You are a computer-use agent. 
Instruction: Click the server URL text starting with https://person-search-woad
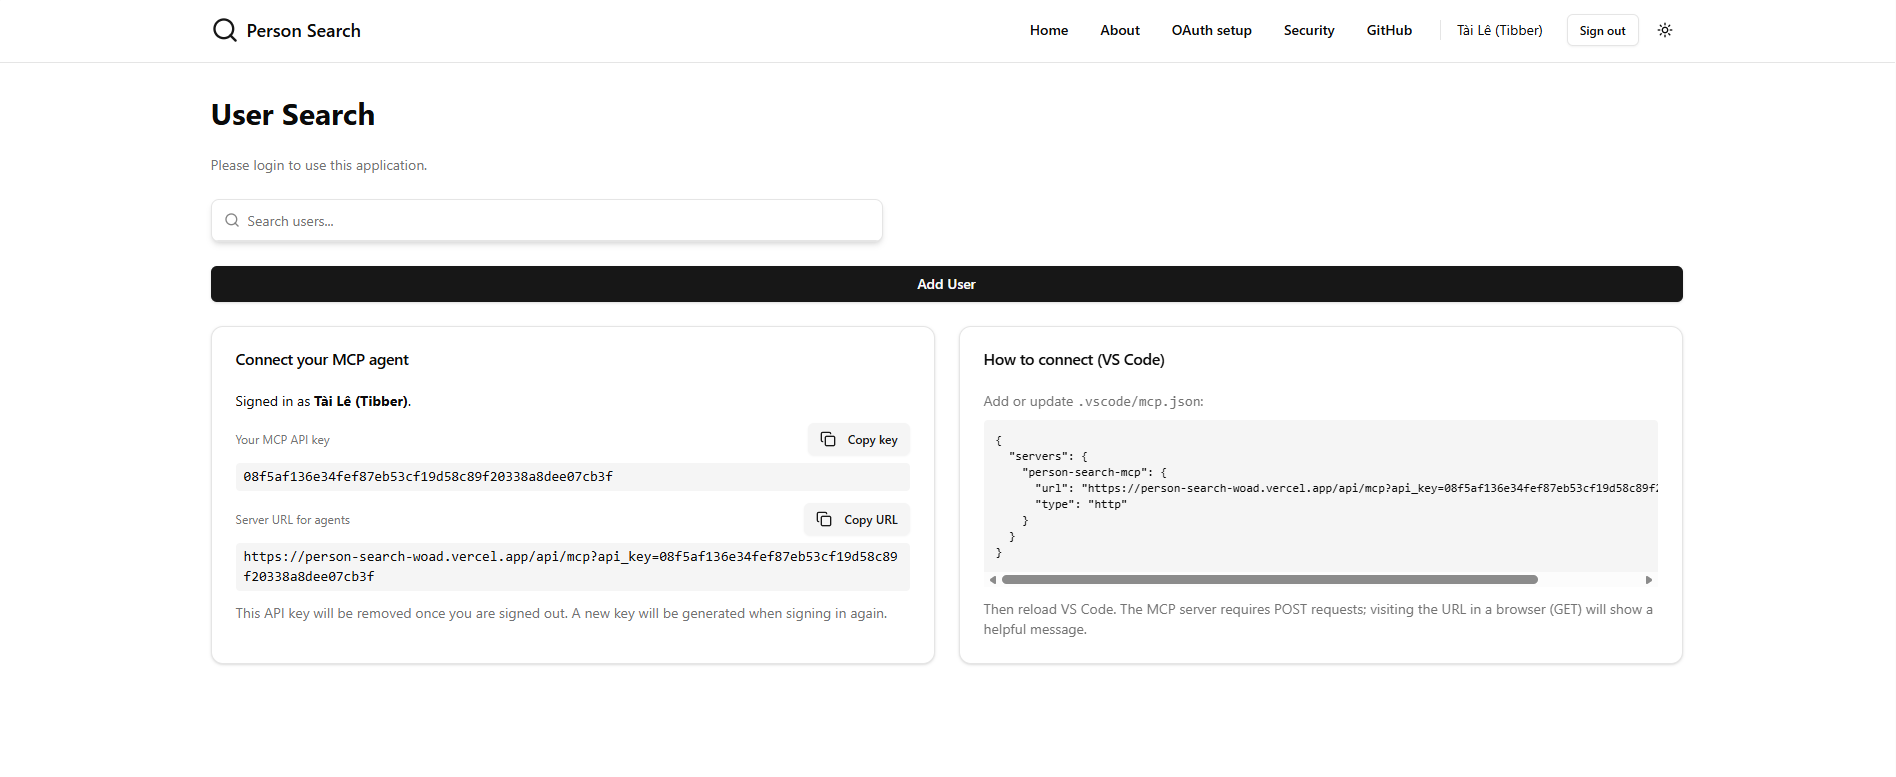[x=572, y=567]
